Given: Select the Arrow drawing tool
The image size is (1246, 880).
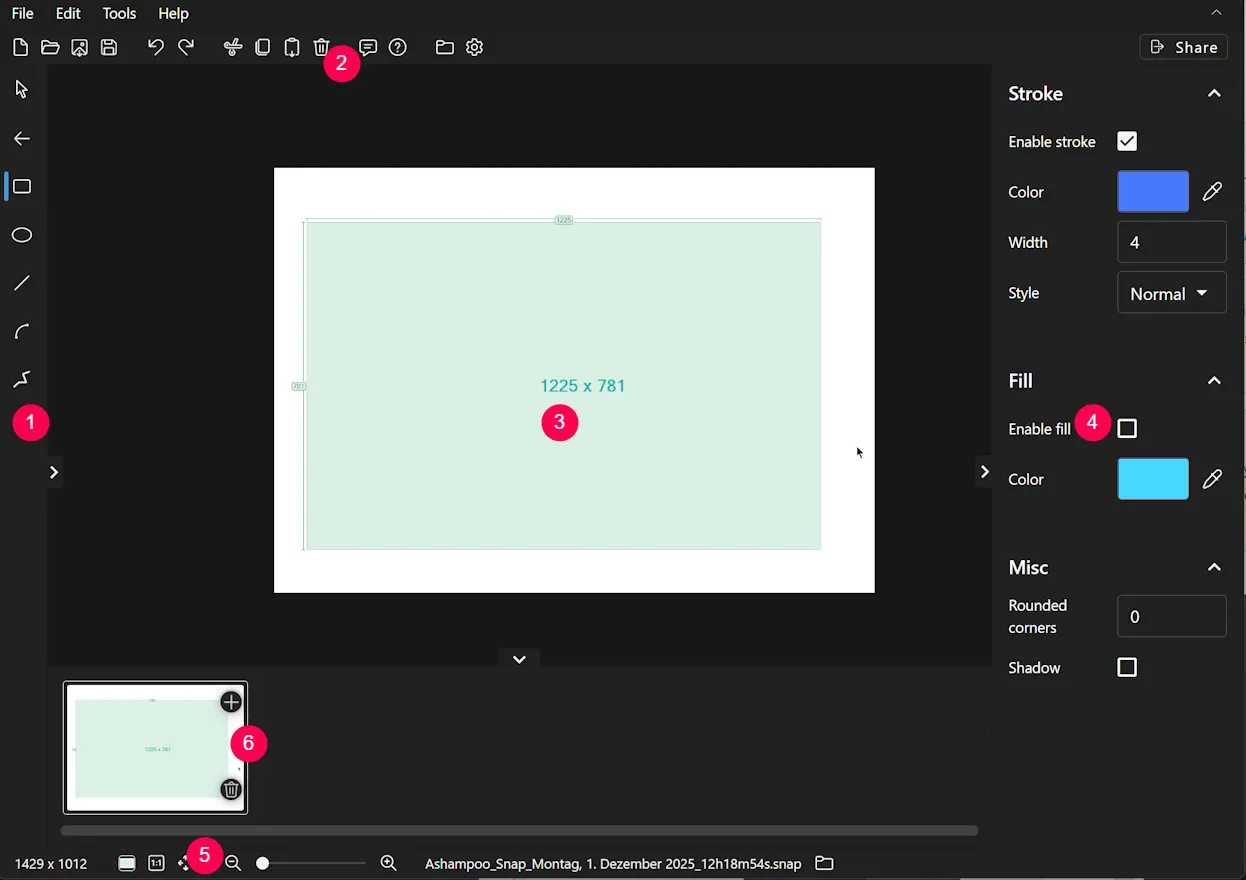Looking at the screenshot, I should 22,139.
